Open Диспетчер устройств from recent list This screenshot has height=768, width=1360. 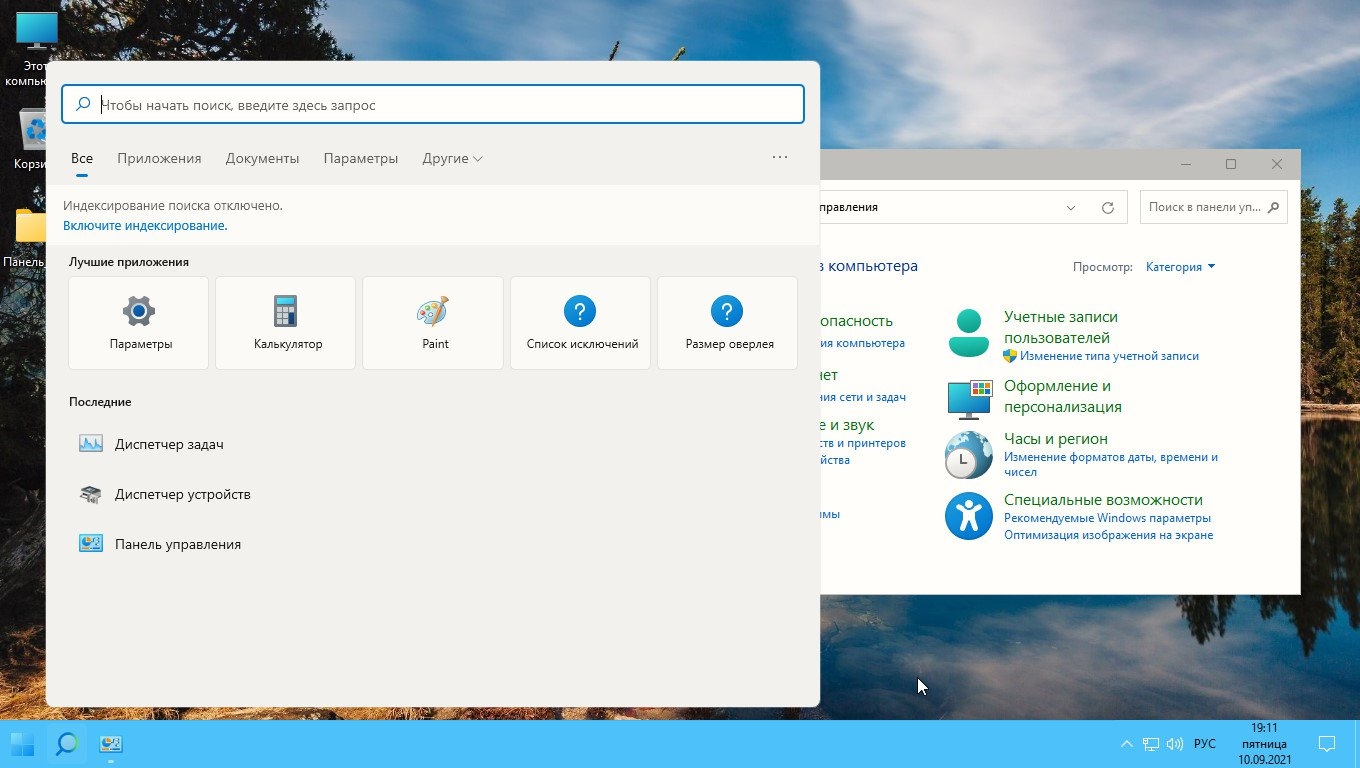click(182, 494)
